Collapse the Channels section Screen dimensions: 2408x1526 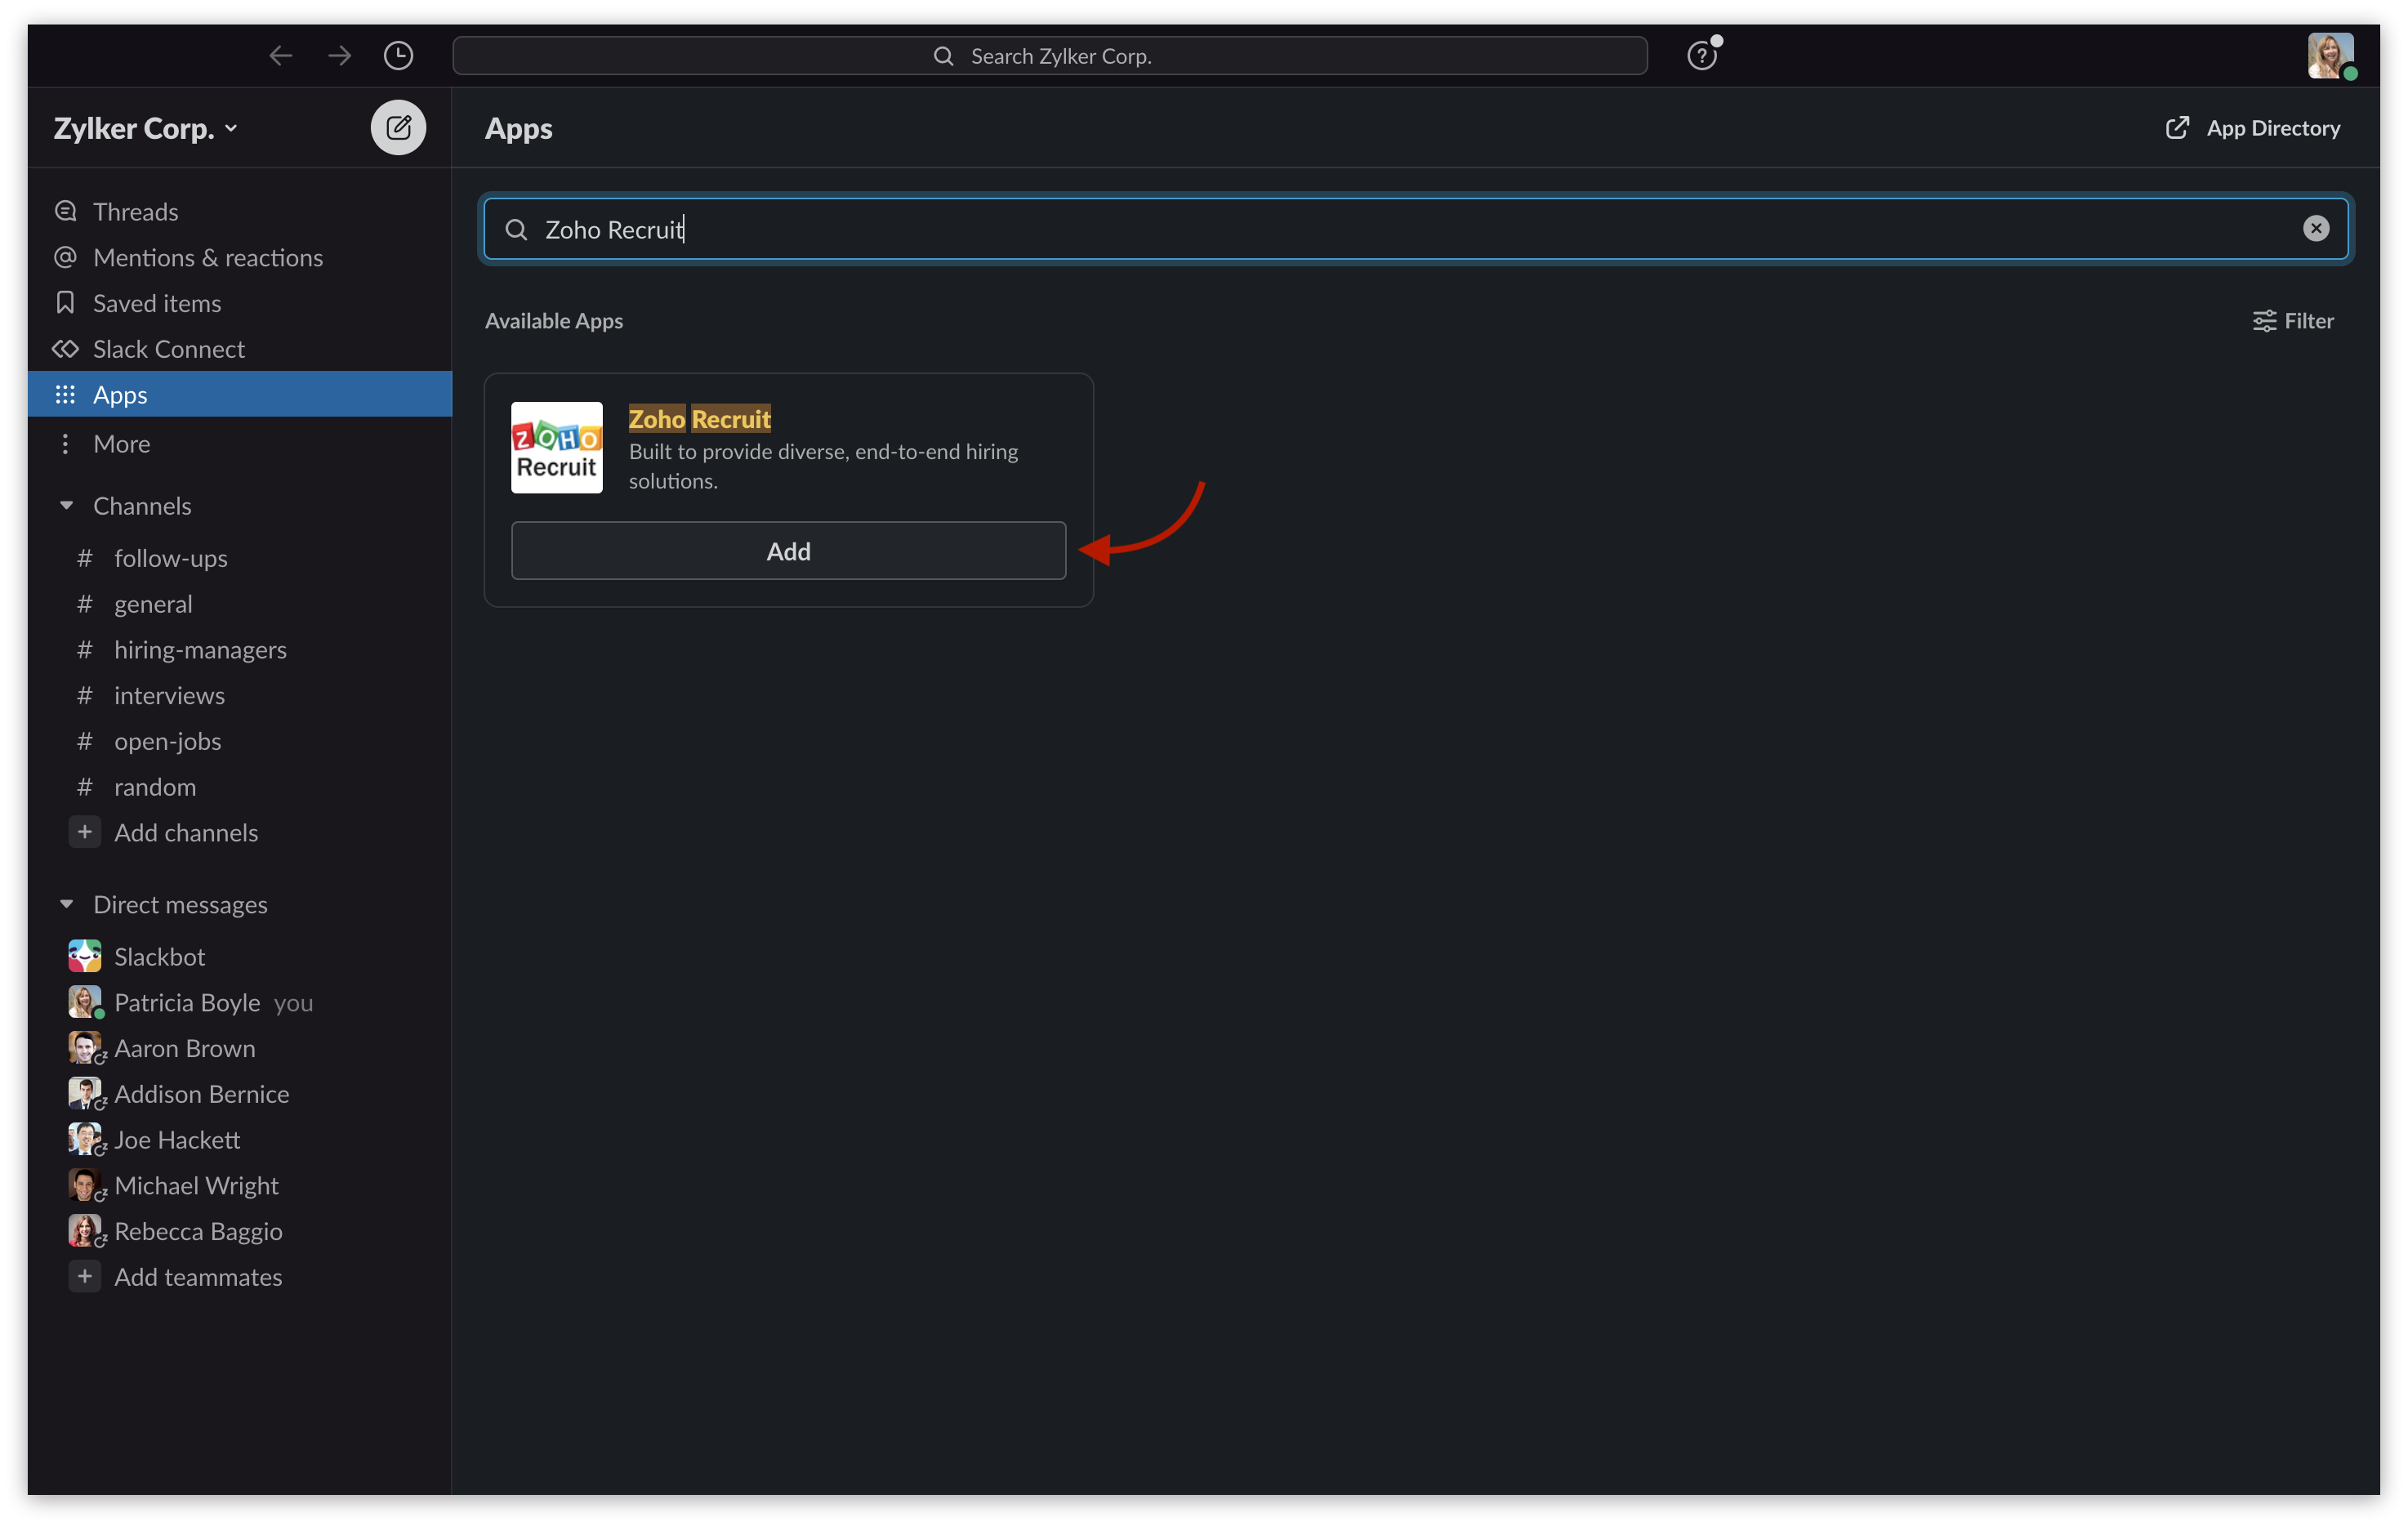click(x=67, y=506)
